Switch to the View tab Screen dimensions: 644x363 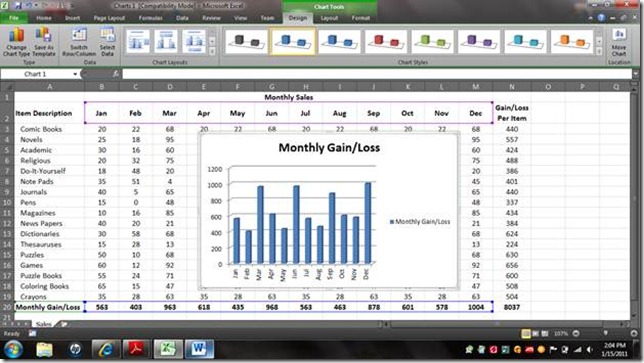[240, 18]
